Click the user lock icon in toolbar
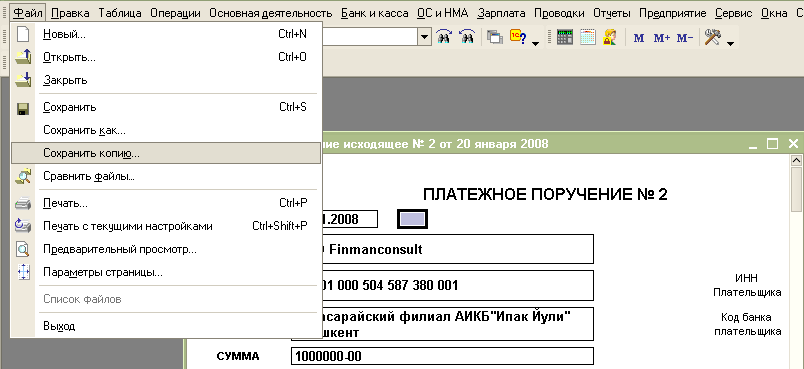 610,37
